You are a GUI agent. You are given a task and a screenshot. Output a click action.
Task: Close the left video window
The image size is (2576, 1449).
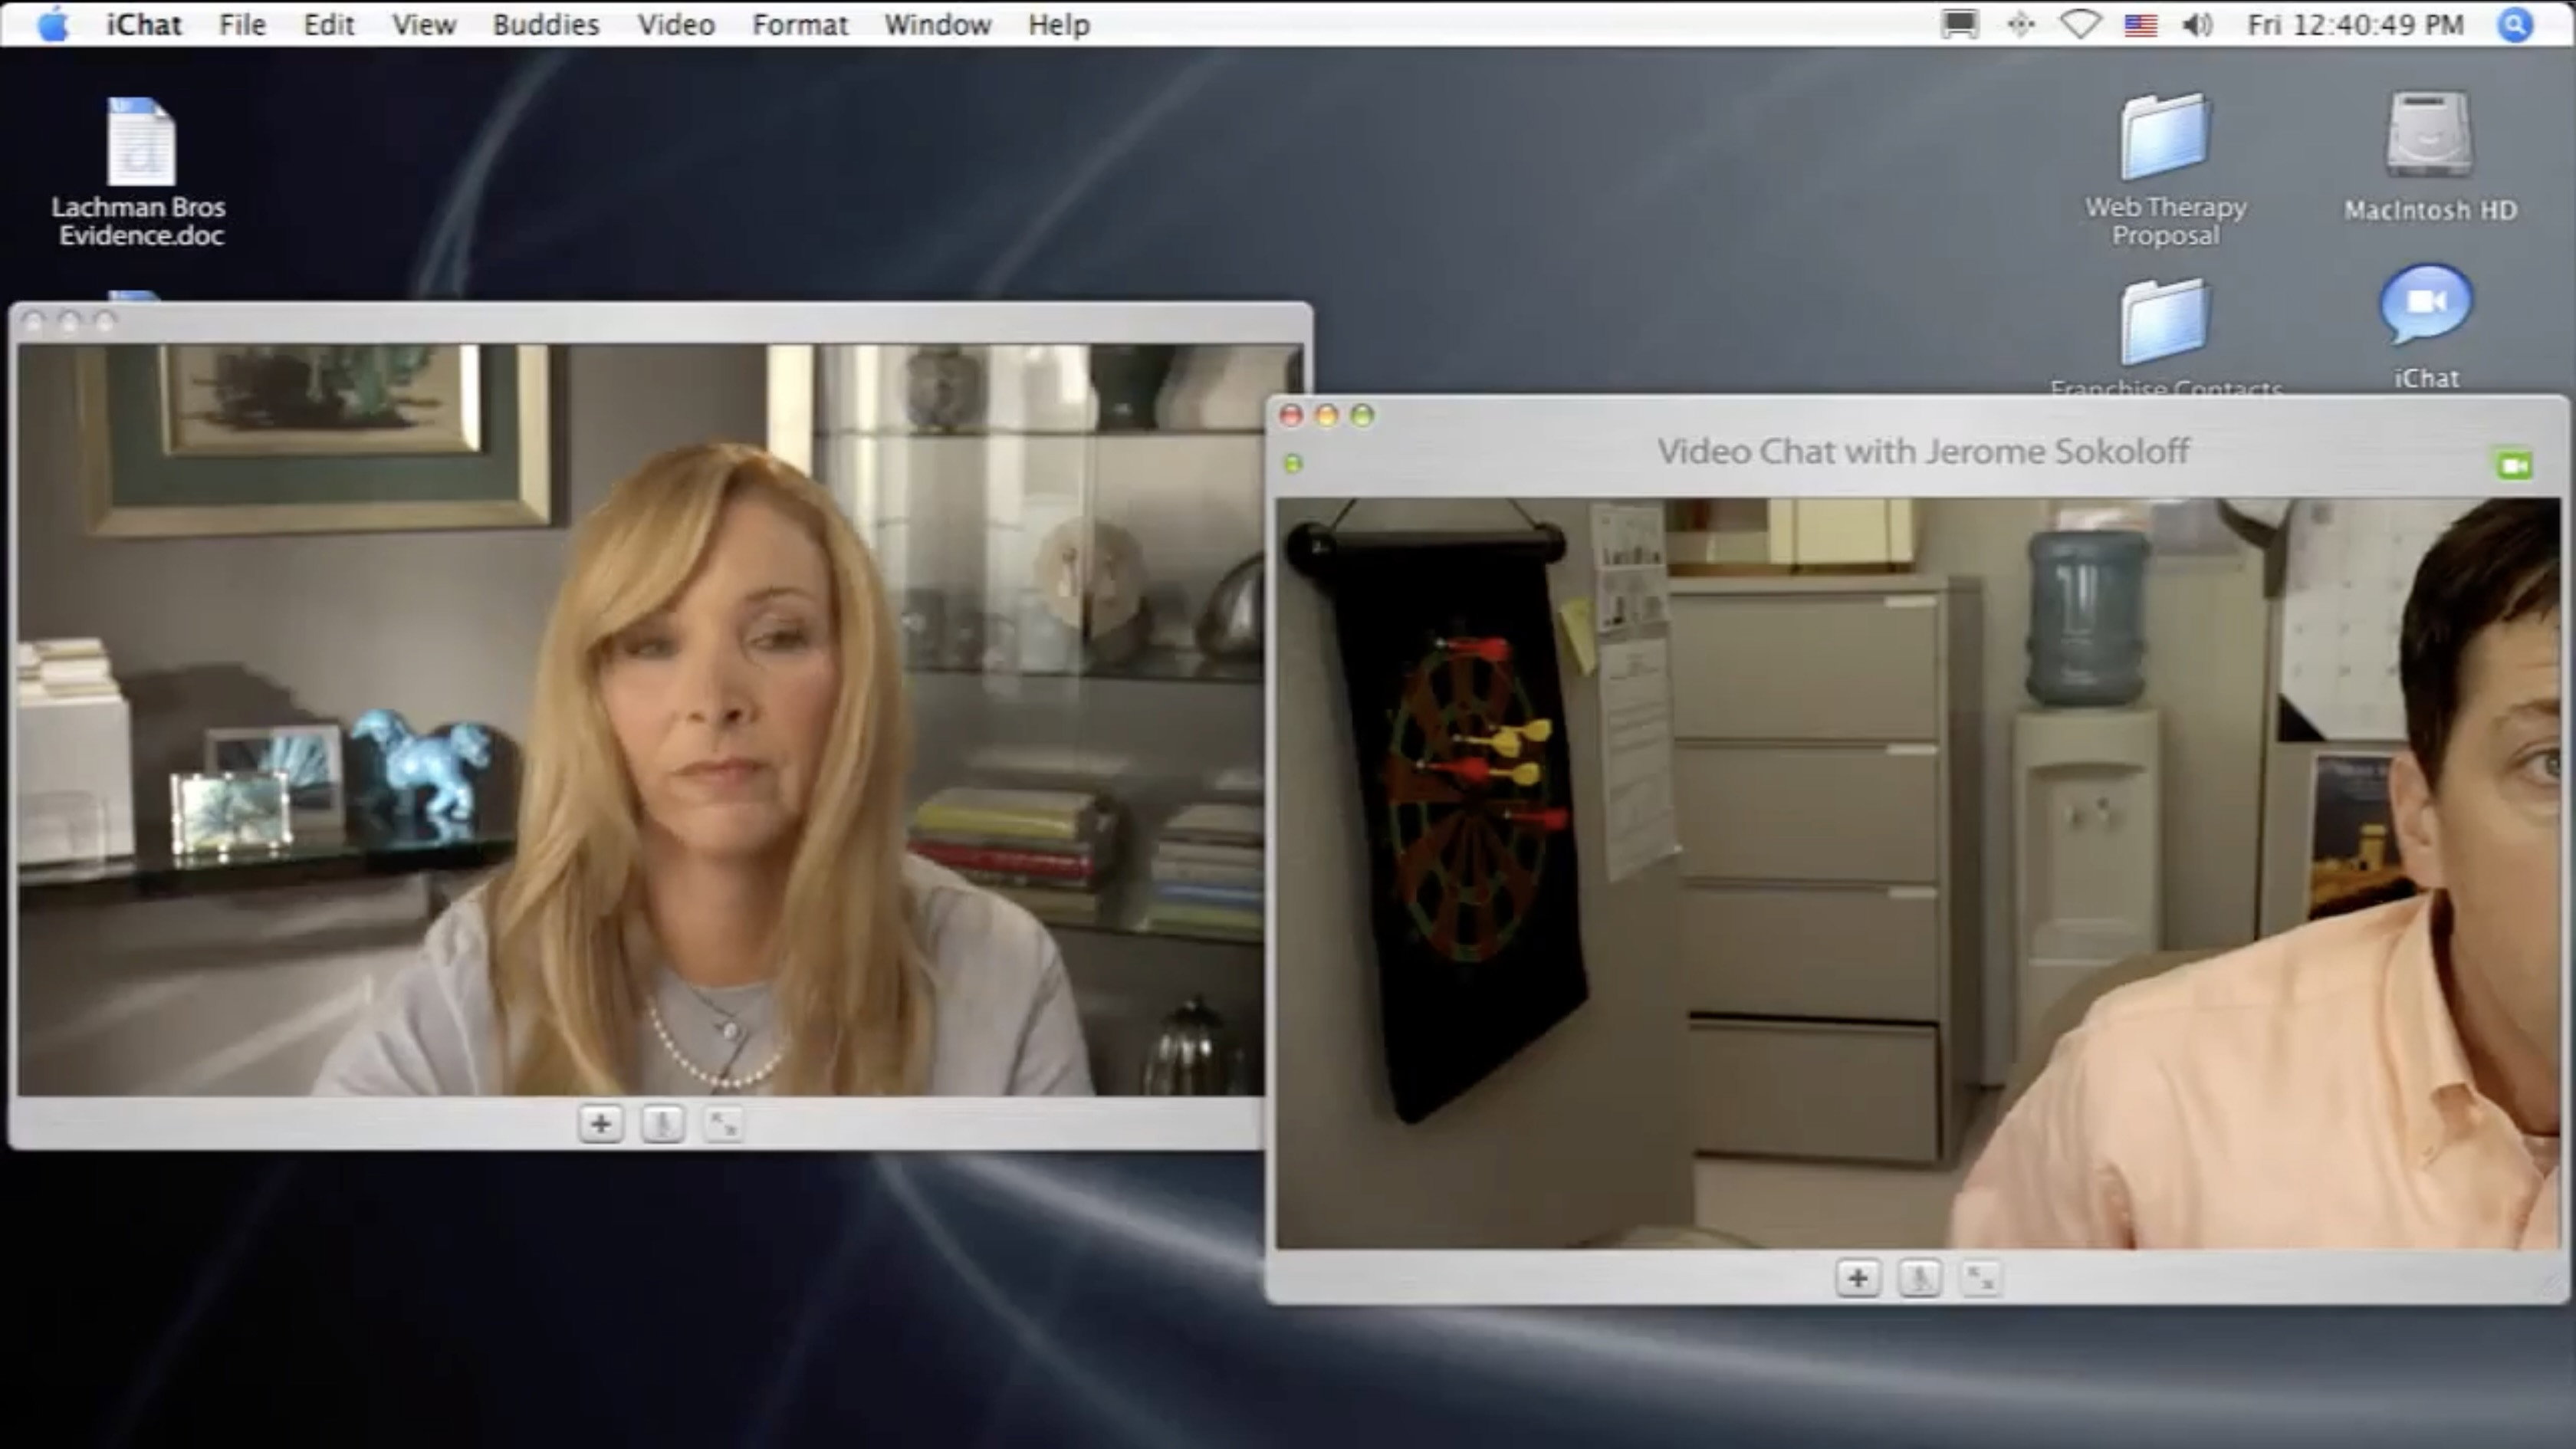click(x=33, y=321)
